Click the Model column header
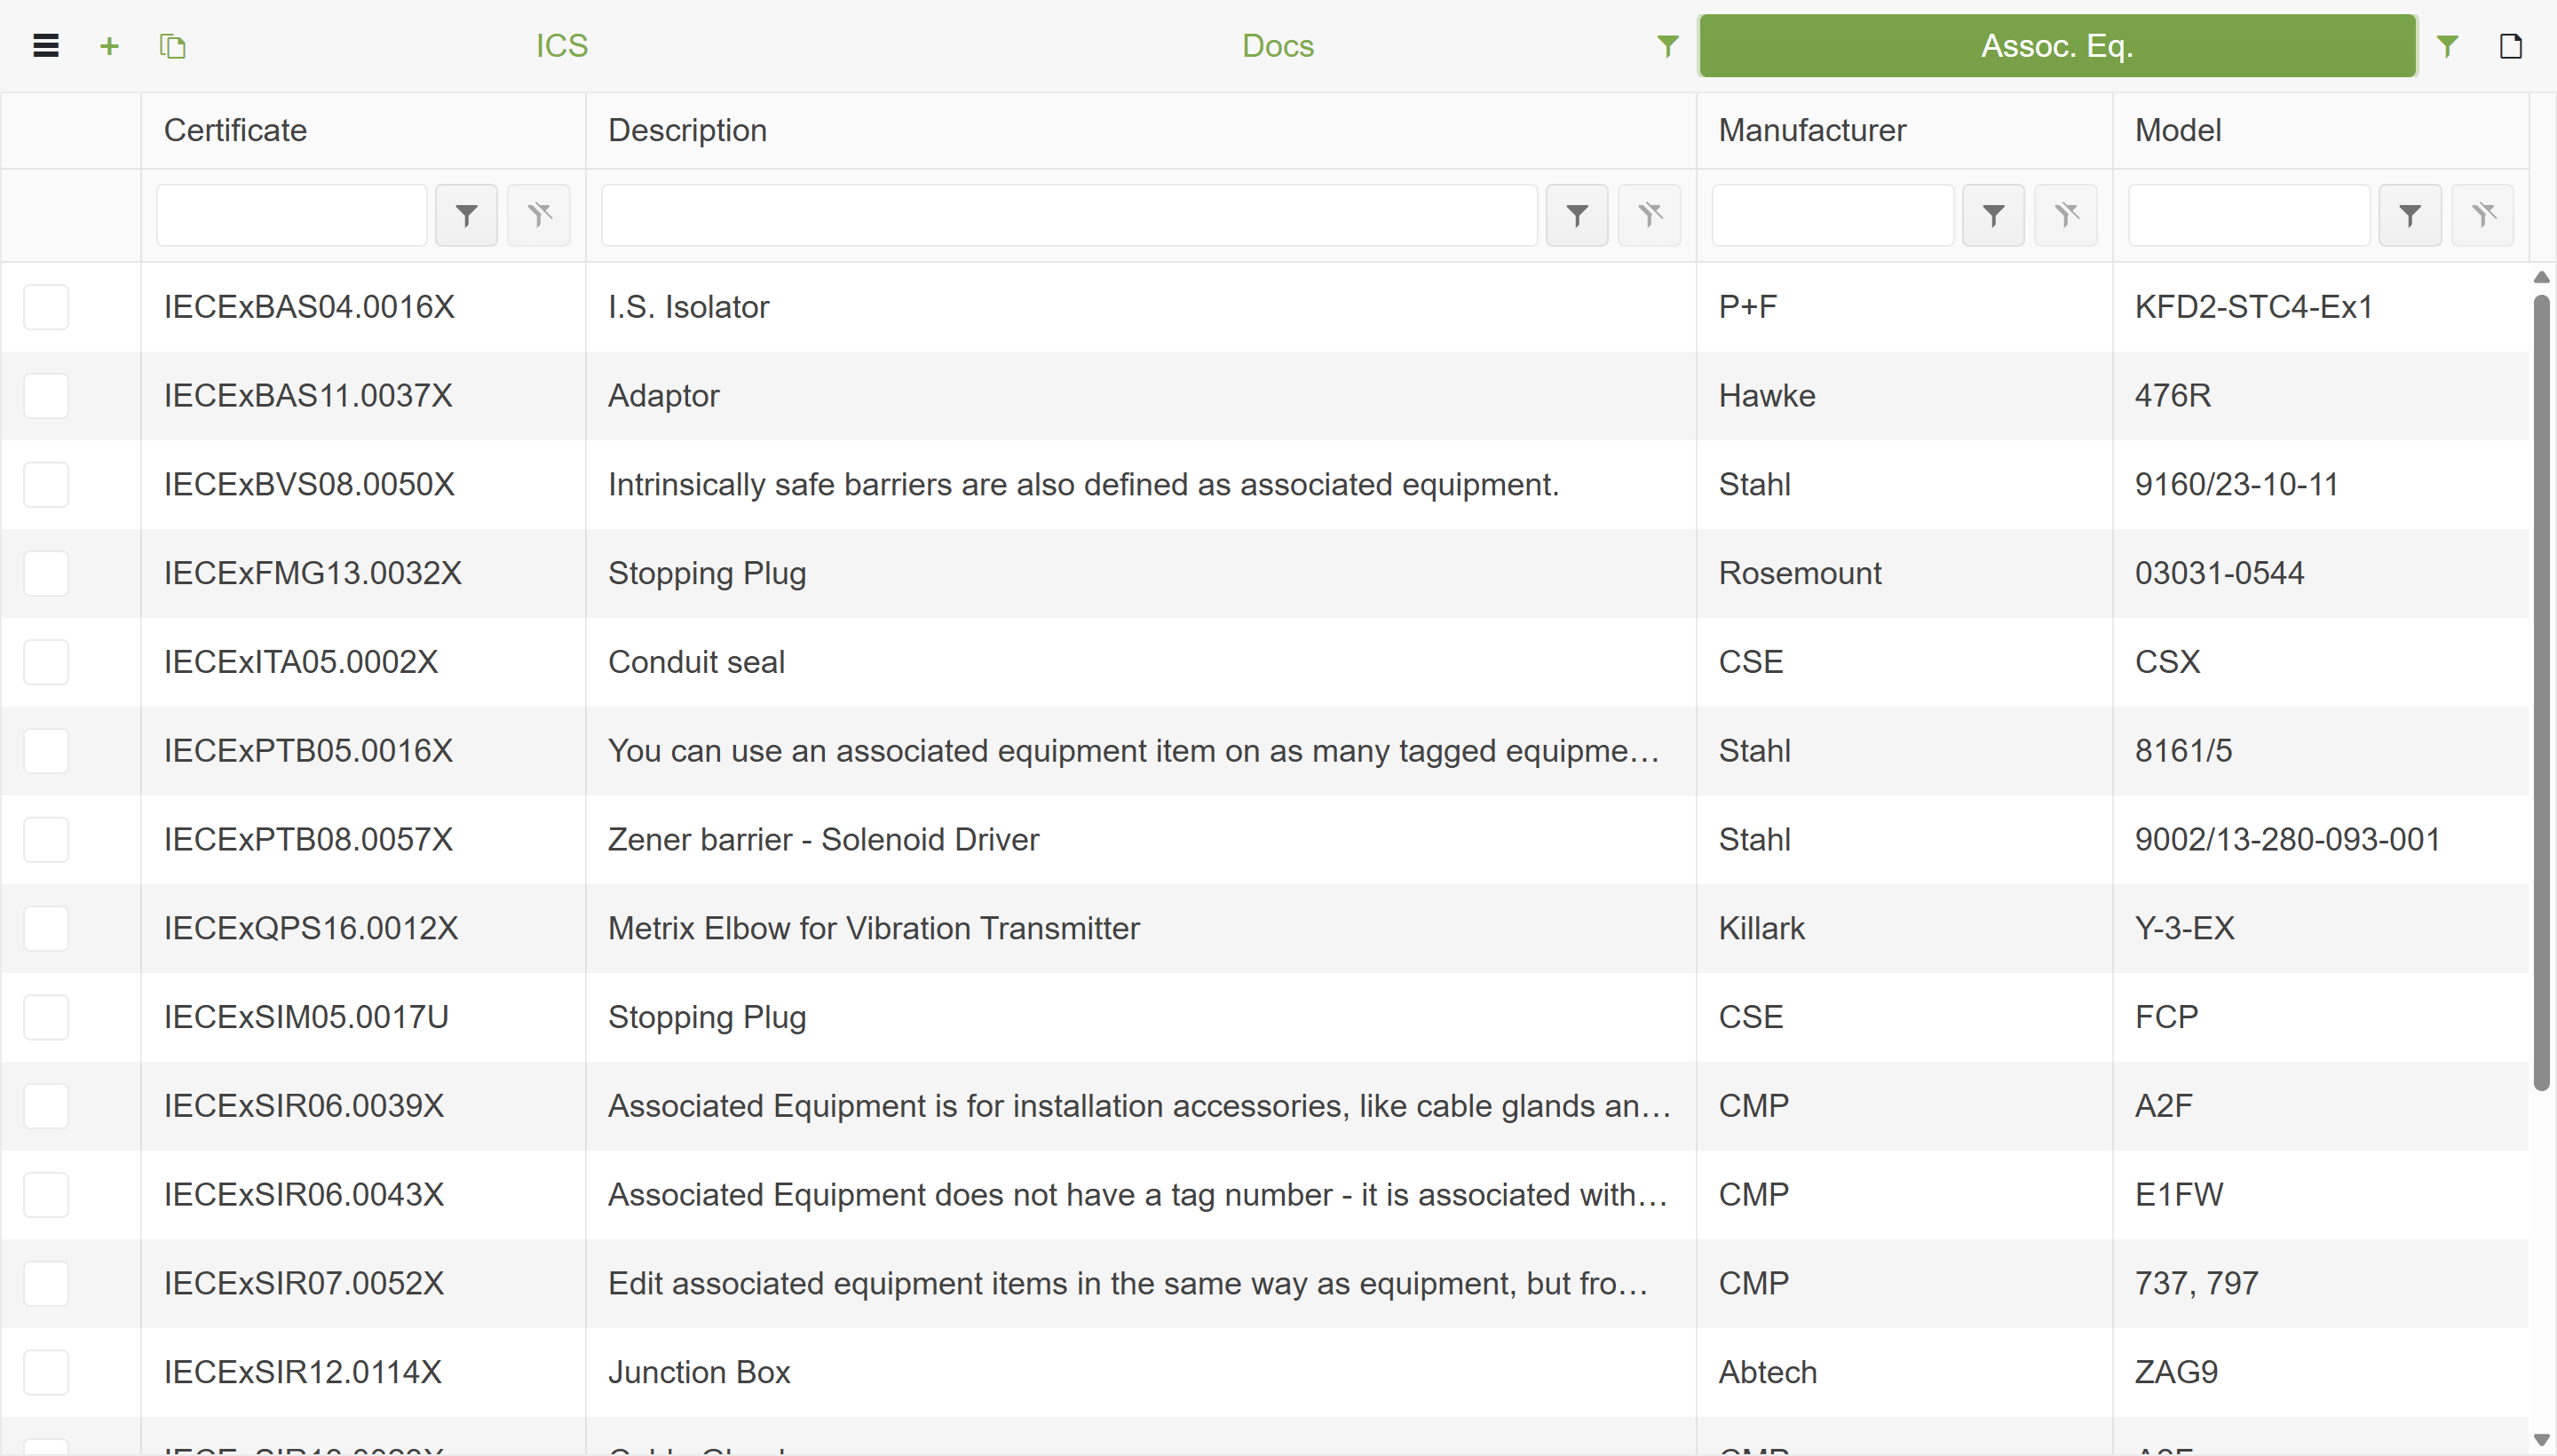Image resolution: width=2557 pixels, height=1456 pixels. [2321, 131]
